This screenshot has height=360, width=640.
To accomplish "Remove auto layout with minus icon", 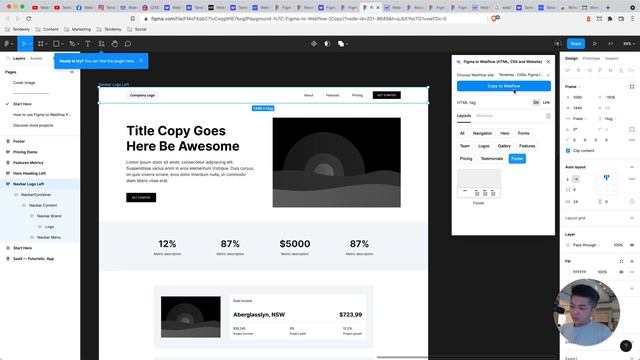I will pos(632,167).
